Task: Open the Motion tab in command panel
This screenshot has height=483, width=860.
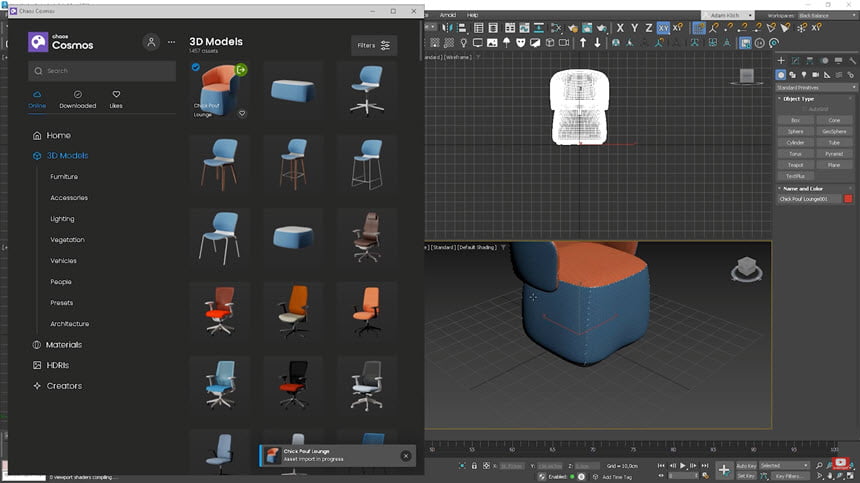Action: coord(824,60)
